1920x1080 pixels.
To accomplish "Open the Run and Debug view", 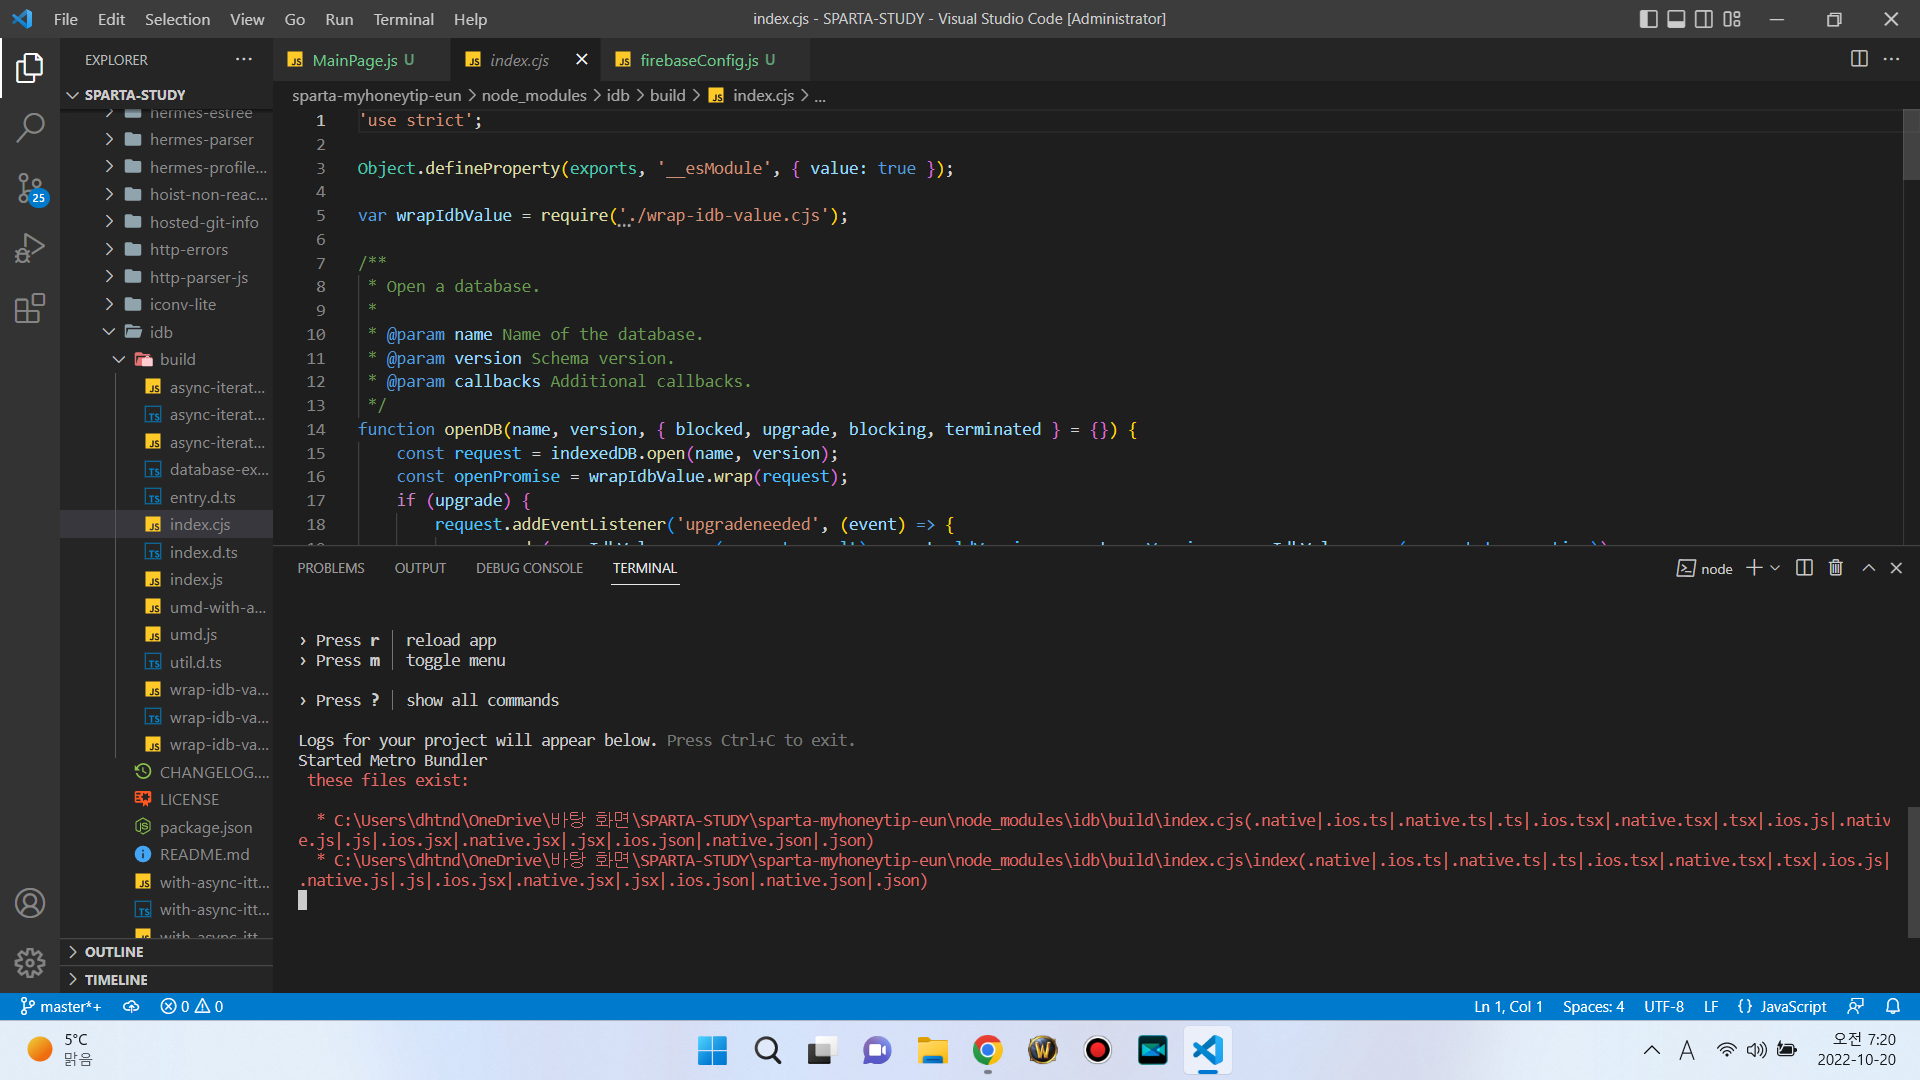I will (x=30, y=247).
